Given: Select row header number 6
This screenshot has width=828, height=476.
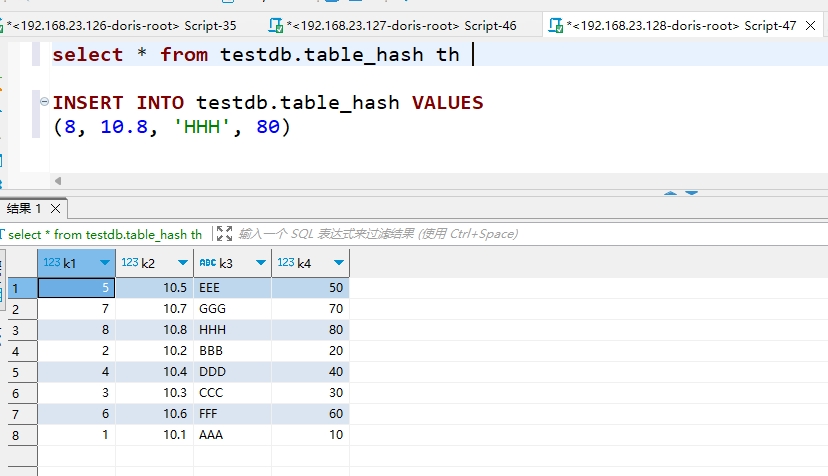Looking at the screenshot, I should (x=22, y=393).
